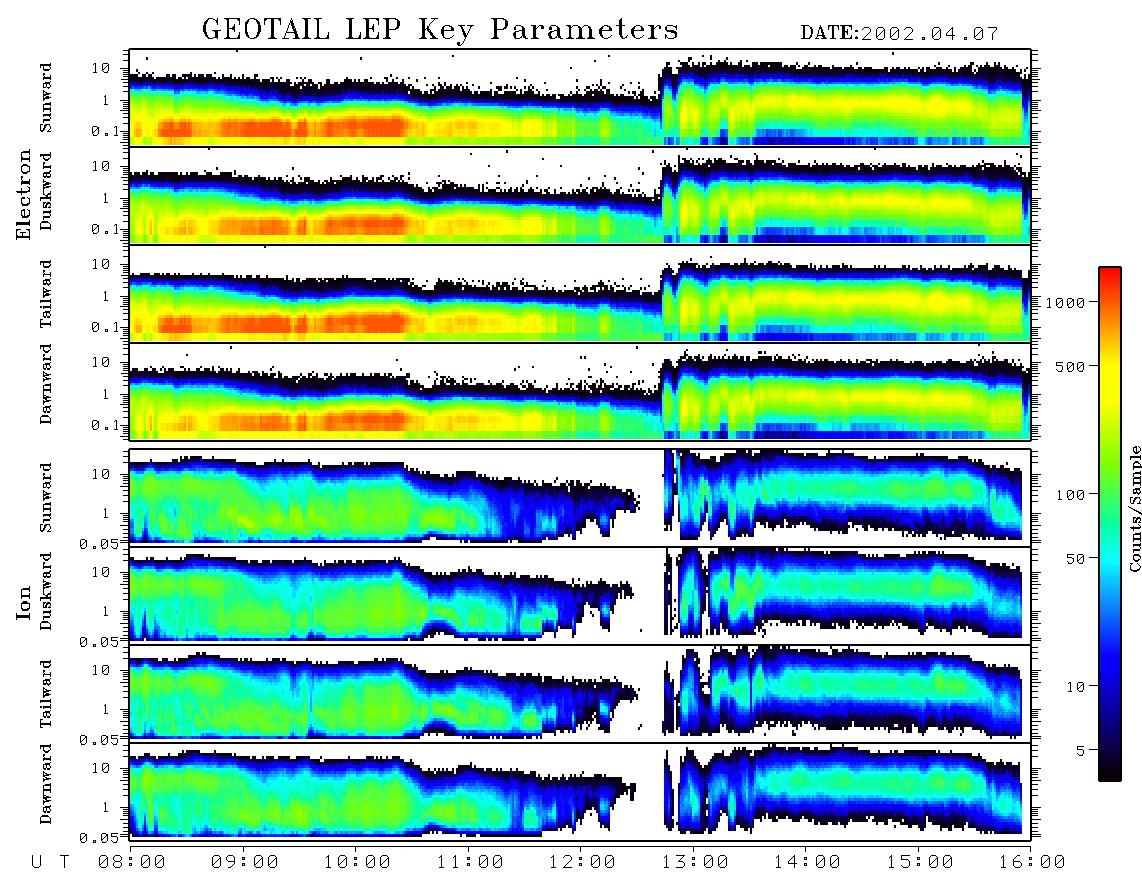The image size is (1142, 880).
Task: Click the Electron Sunward spectrogram panel
Action: pos(580,98)
